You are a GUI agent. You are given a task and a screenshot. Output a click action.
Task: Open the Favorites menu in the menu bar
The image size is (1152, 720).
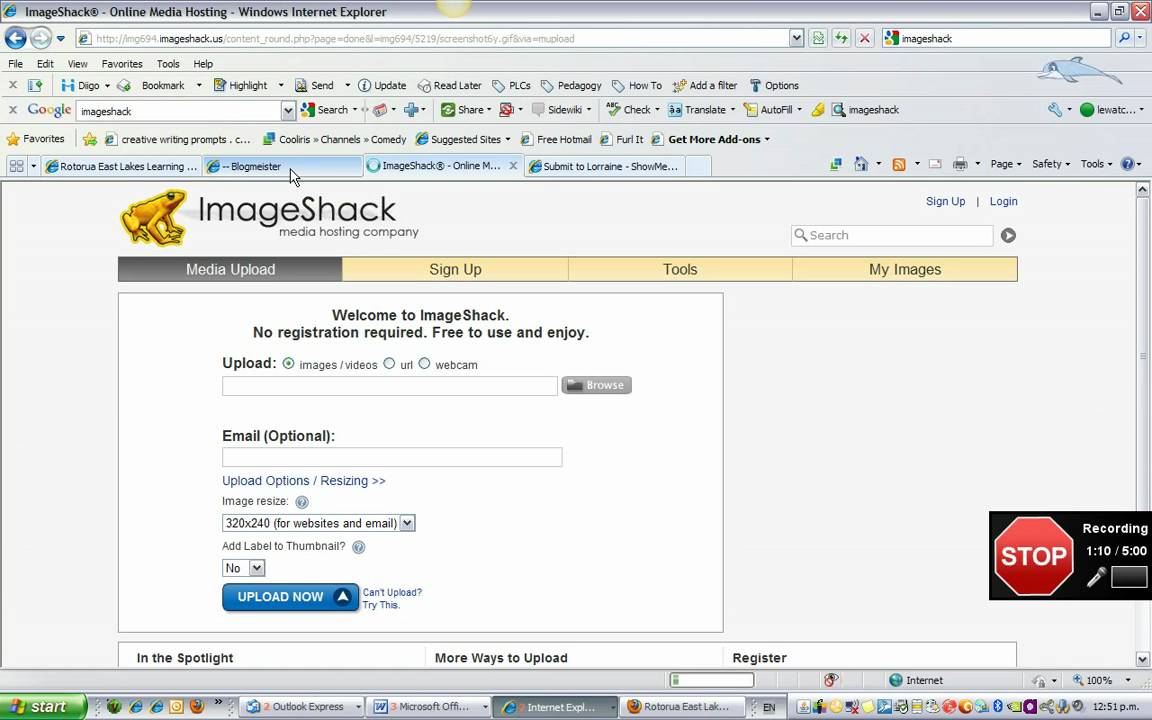(x=122, y=64)
